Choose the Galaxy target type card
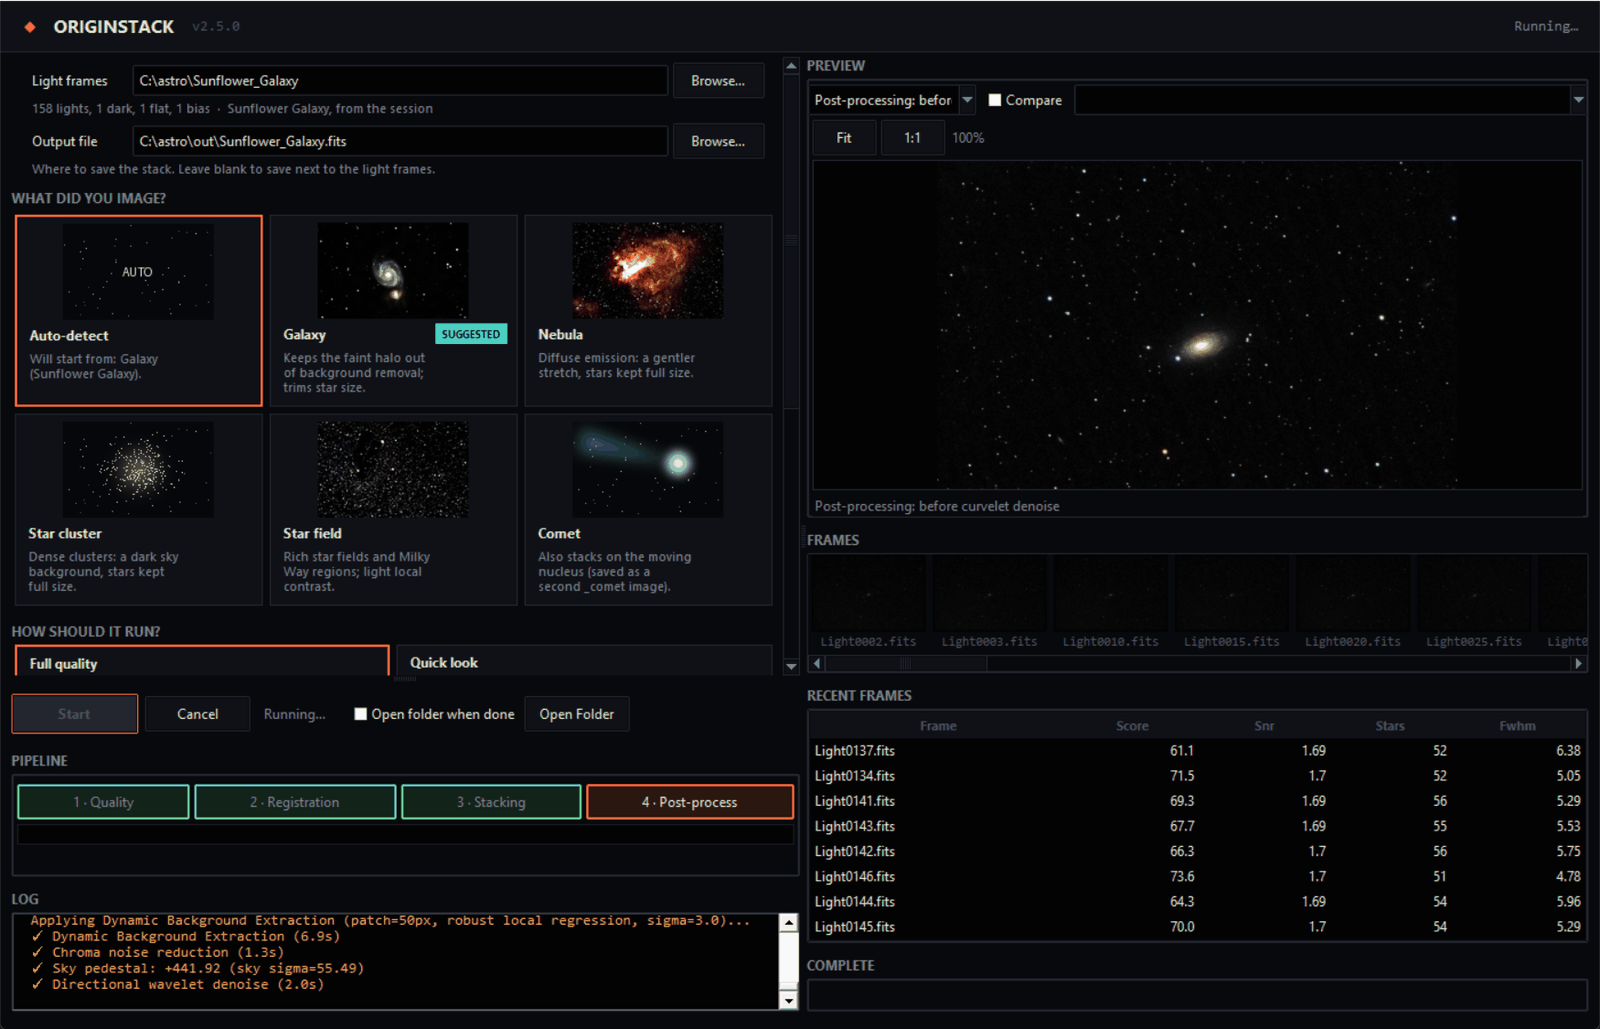The height and width of the screenshot is (1029, 1600). click(x=393, y=311)
